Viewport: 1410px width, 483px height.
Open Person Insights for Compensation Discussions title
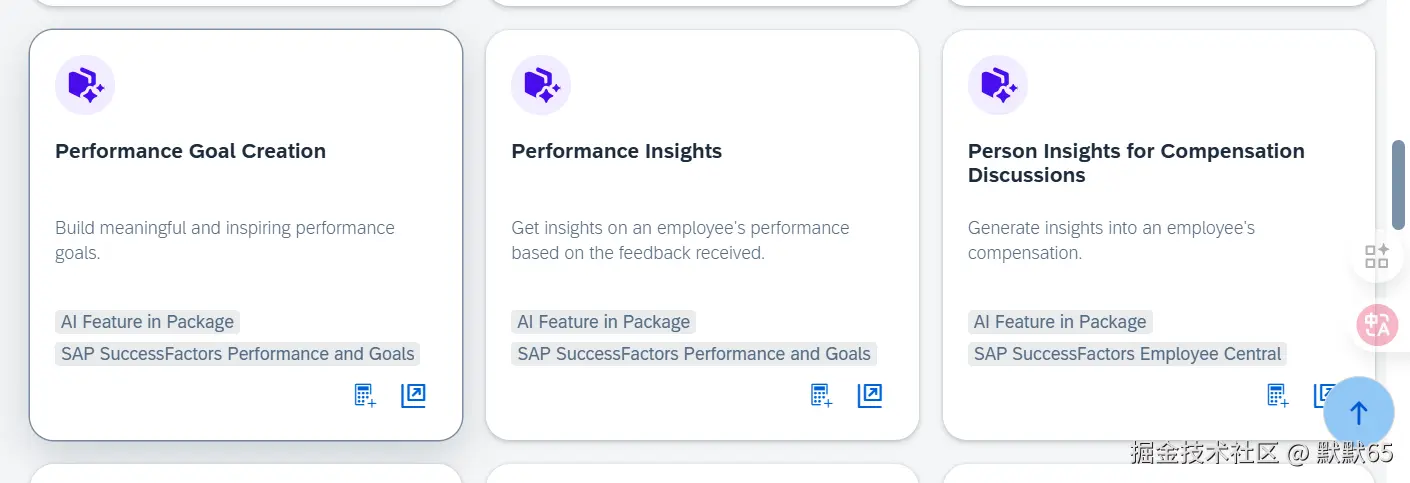(1136, 163)
